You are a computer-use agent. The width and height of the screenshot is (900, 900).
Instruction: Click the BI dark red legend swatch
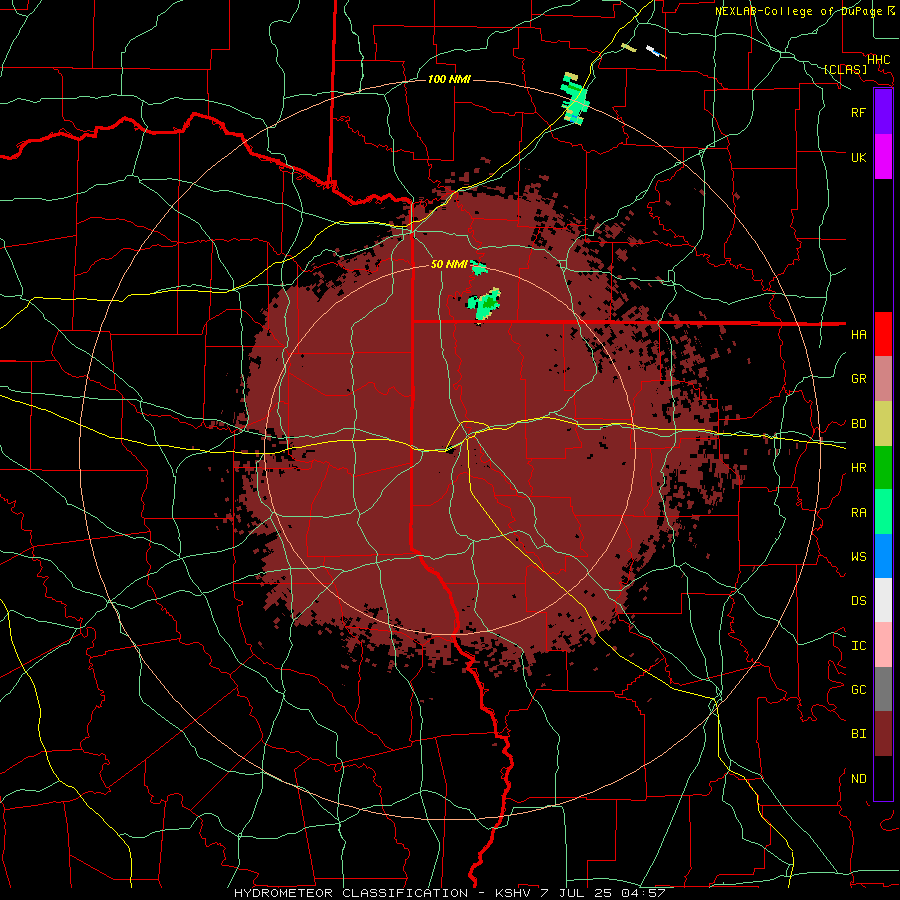click(883, 734)
